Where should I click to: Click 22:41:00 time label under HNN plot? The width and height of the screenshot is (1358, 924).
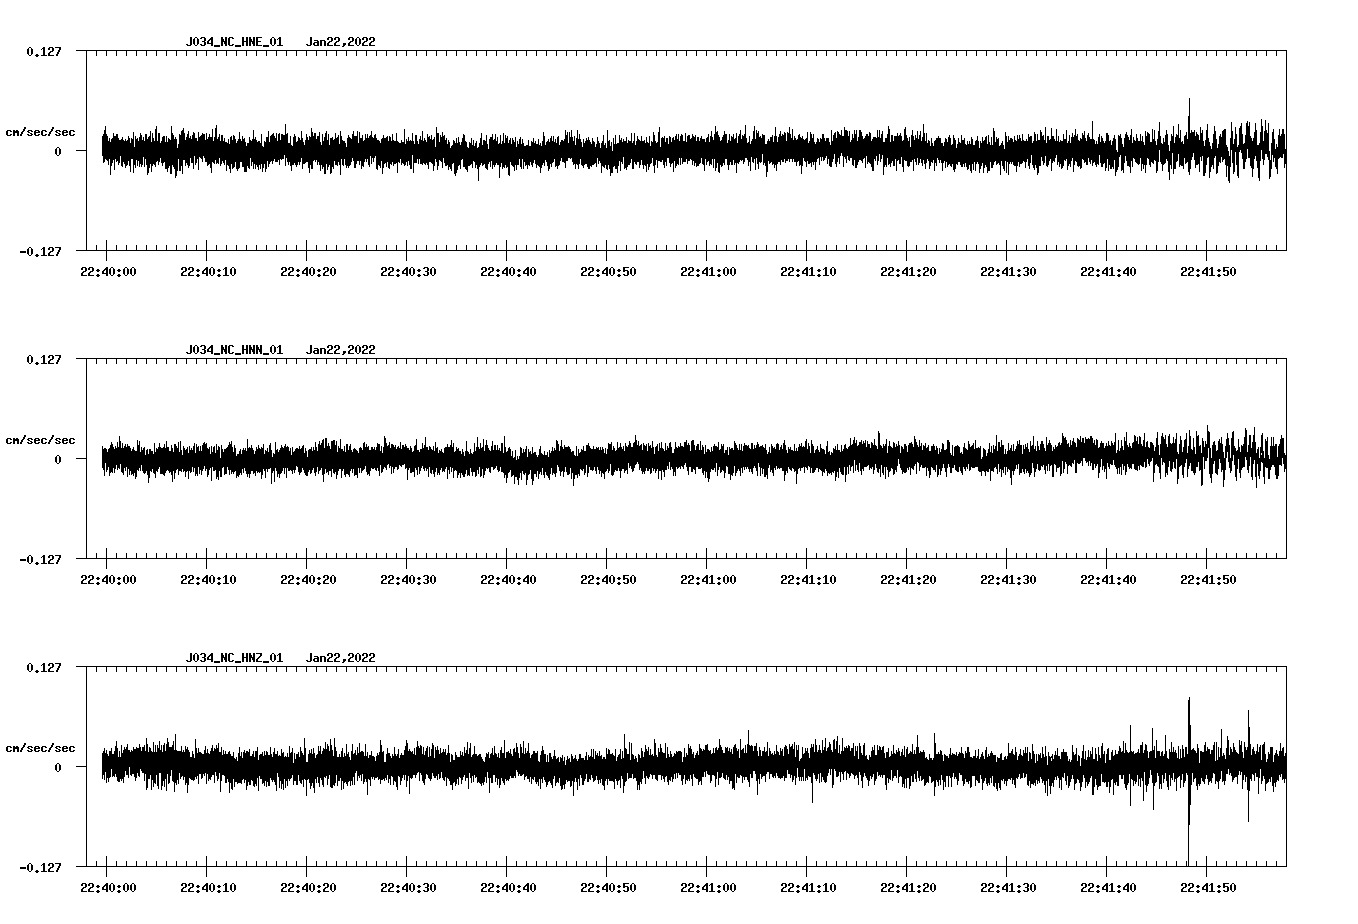click(x=708, y=580)
